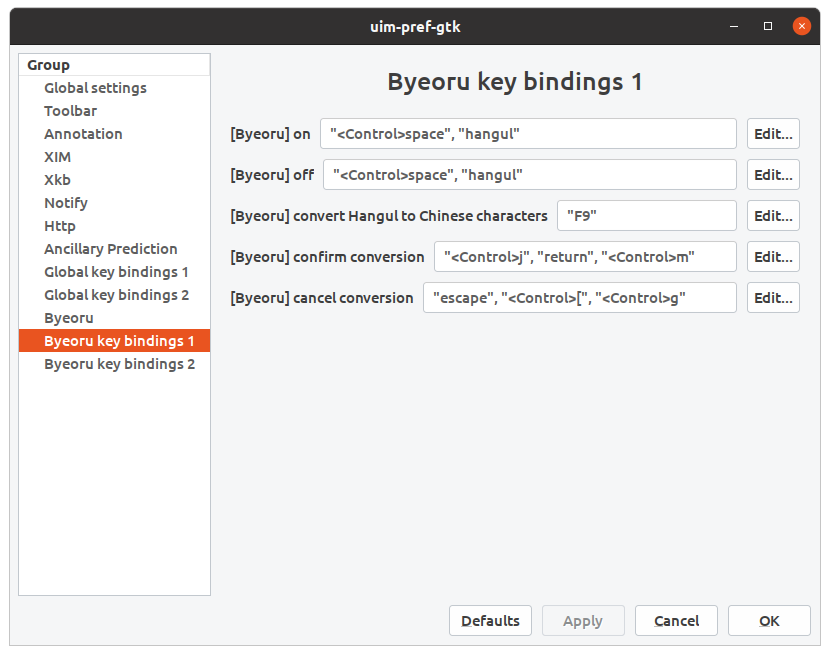Click the [Byeoru] on text field
This screenshot has height=655, width=830.
pos(528,134)
